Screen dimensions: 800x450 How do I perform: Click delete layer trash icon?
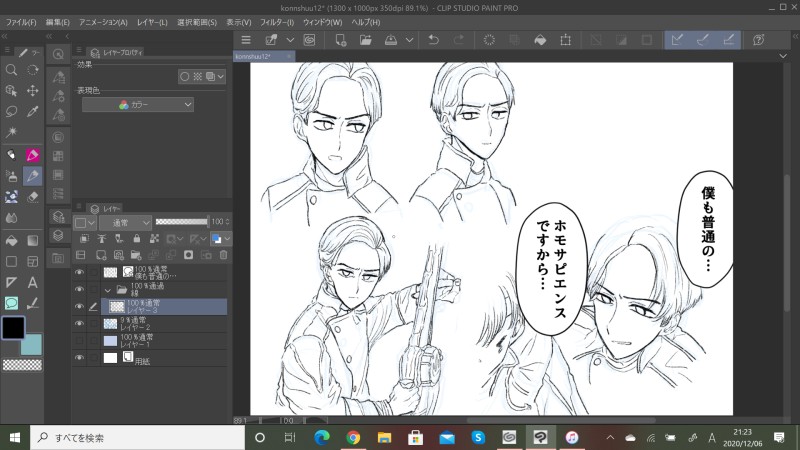click(x=223, y=255)
